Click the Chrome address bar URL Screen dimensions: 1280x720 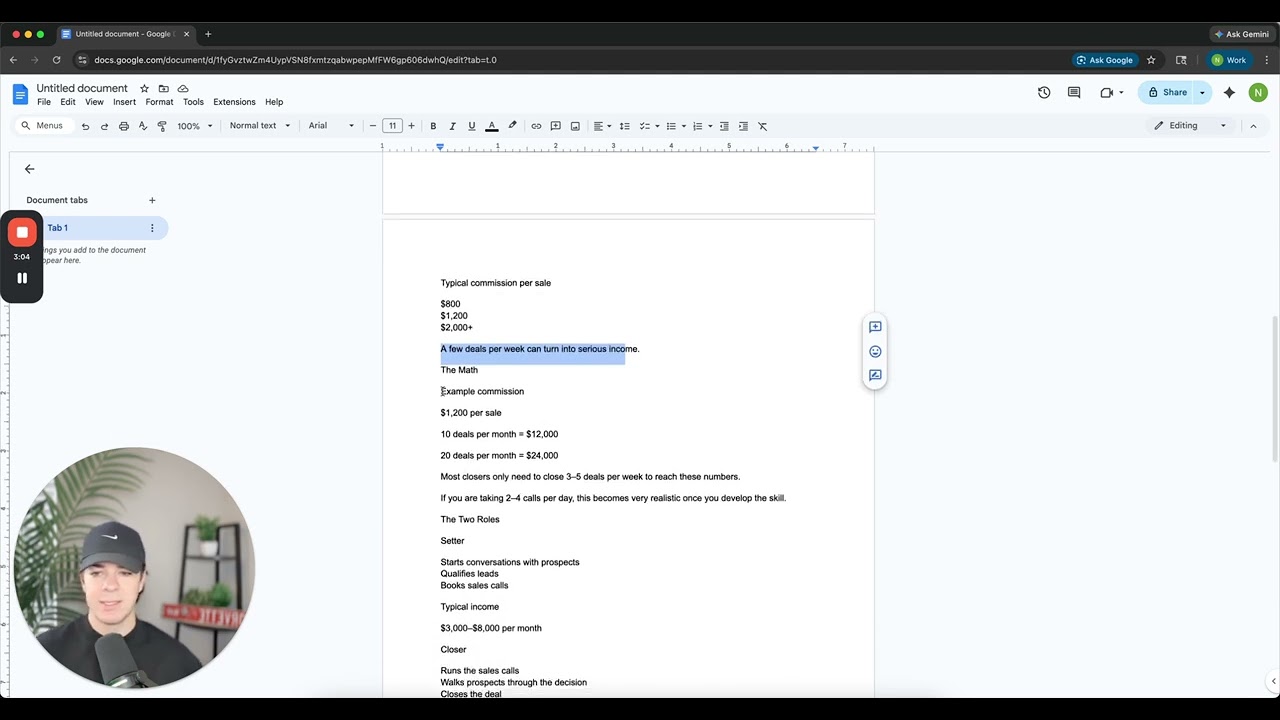point(296,60)
